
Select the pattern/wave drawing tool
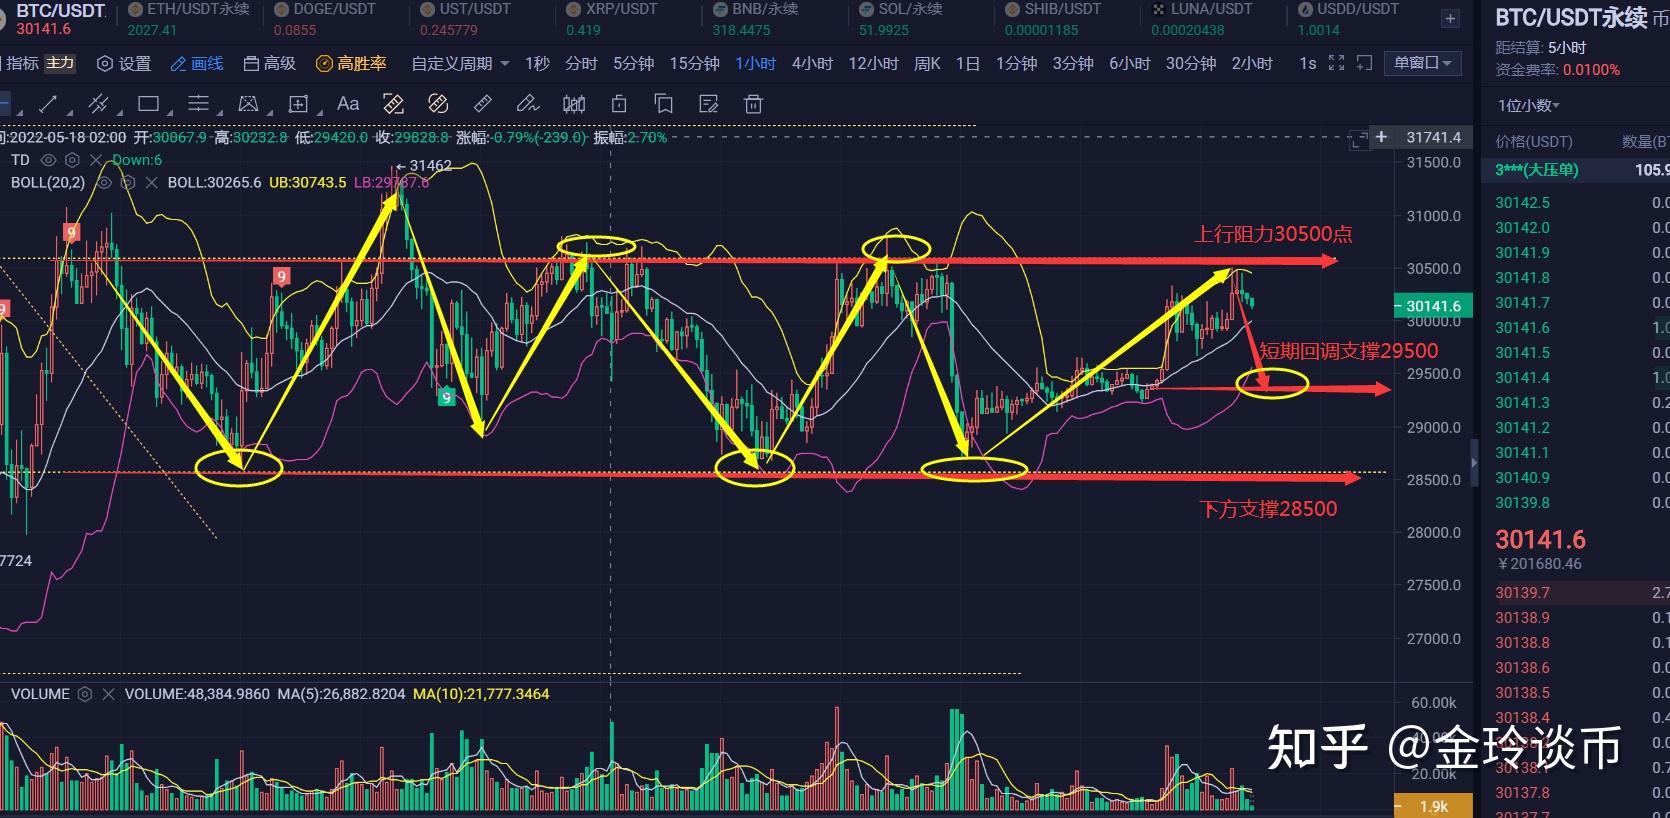point(248,104)
